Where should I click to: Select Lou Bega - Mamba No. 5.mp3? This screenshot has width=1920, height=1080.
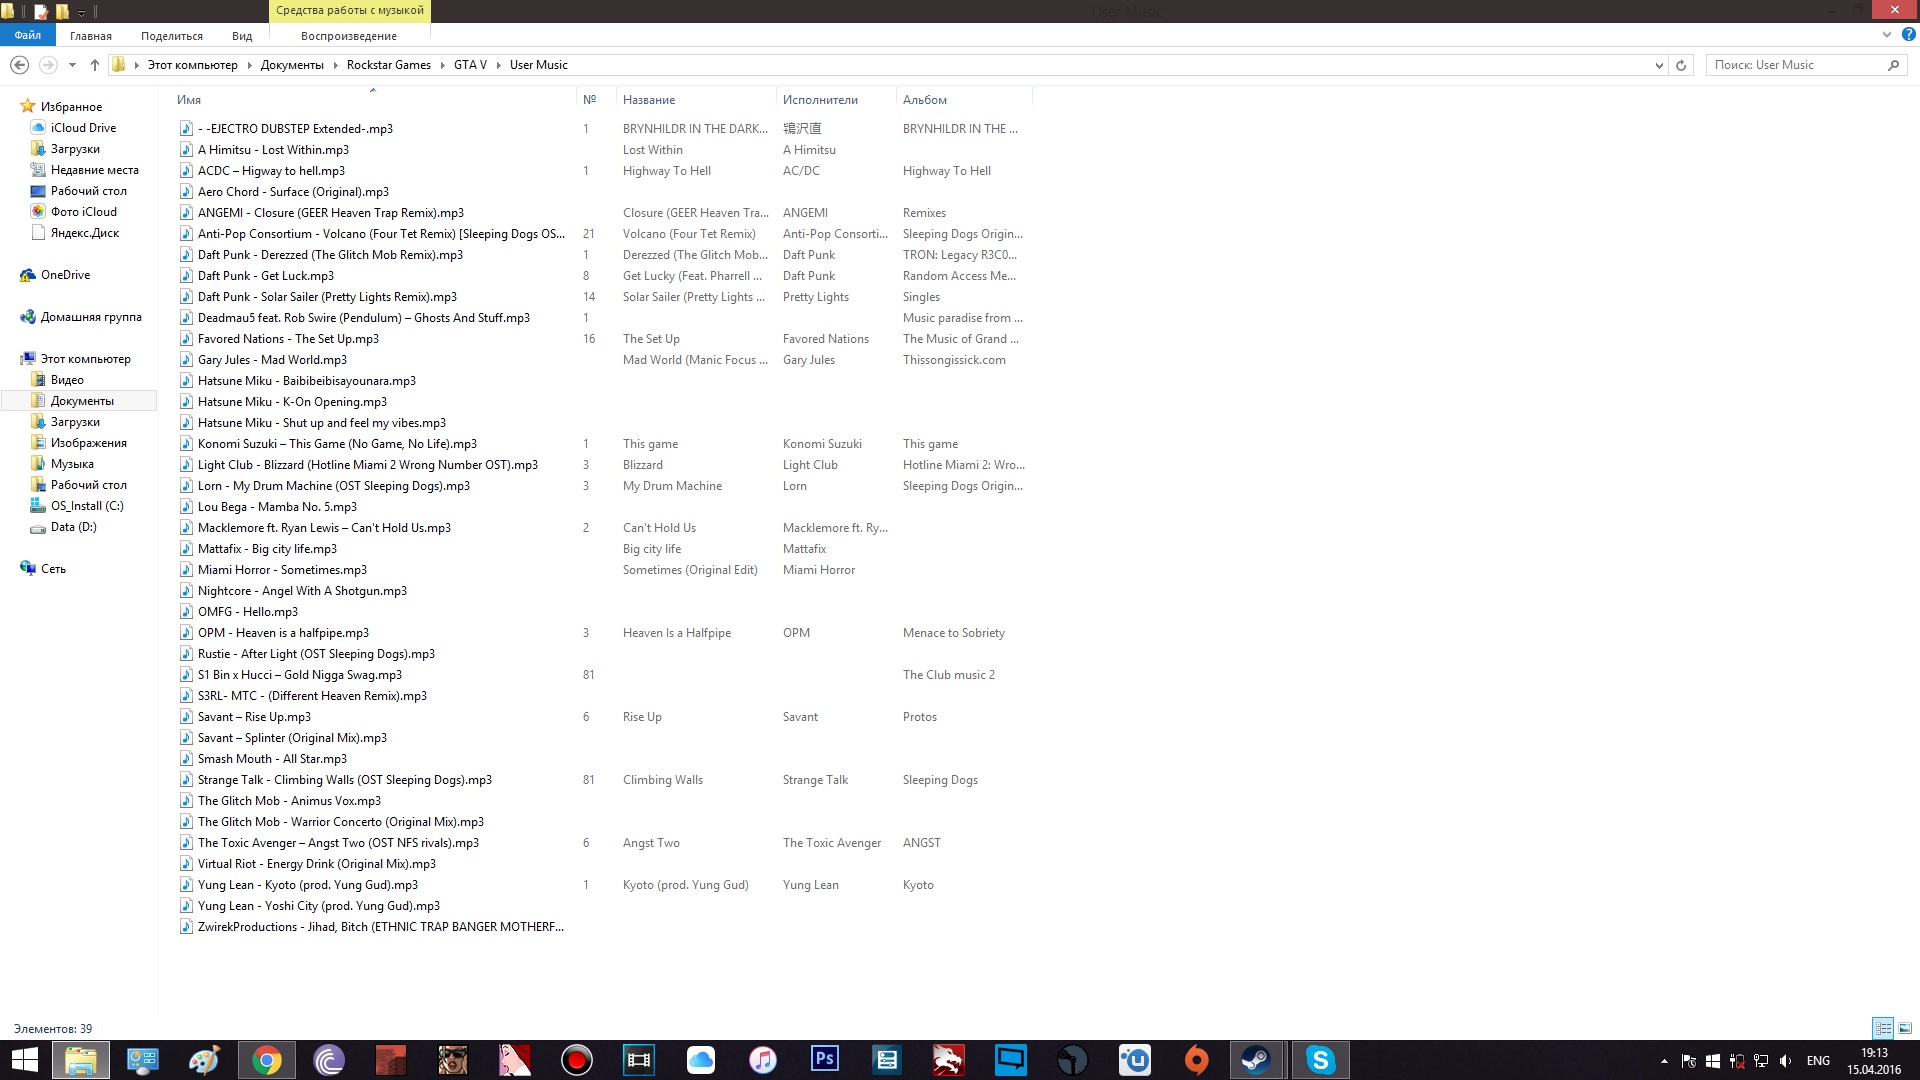(277, 507)
